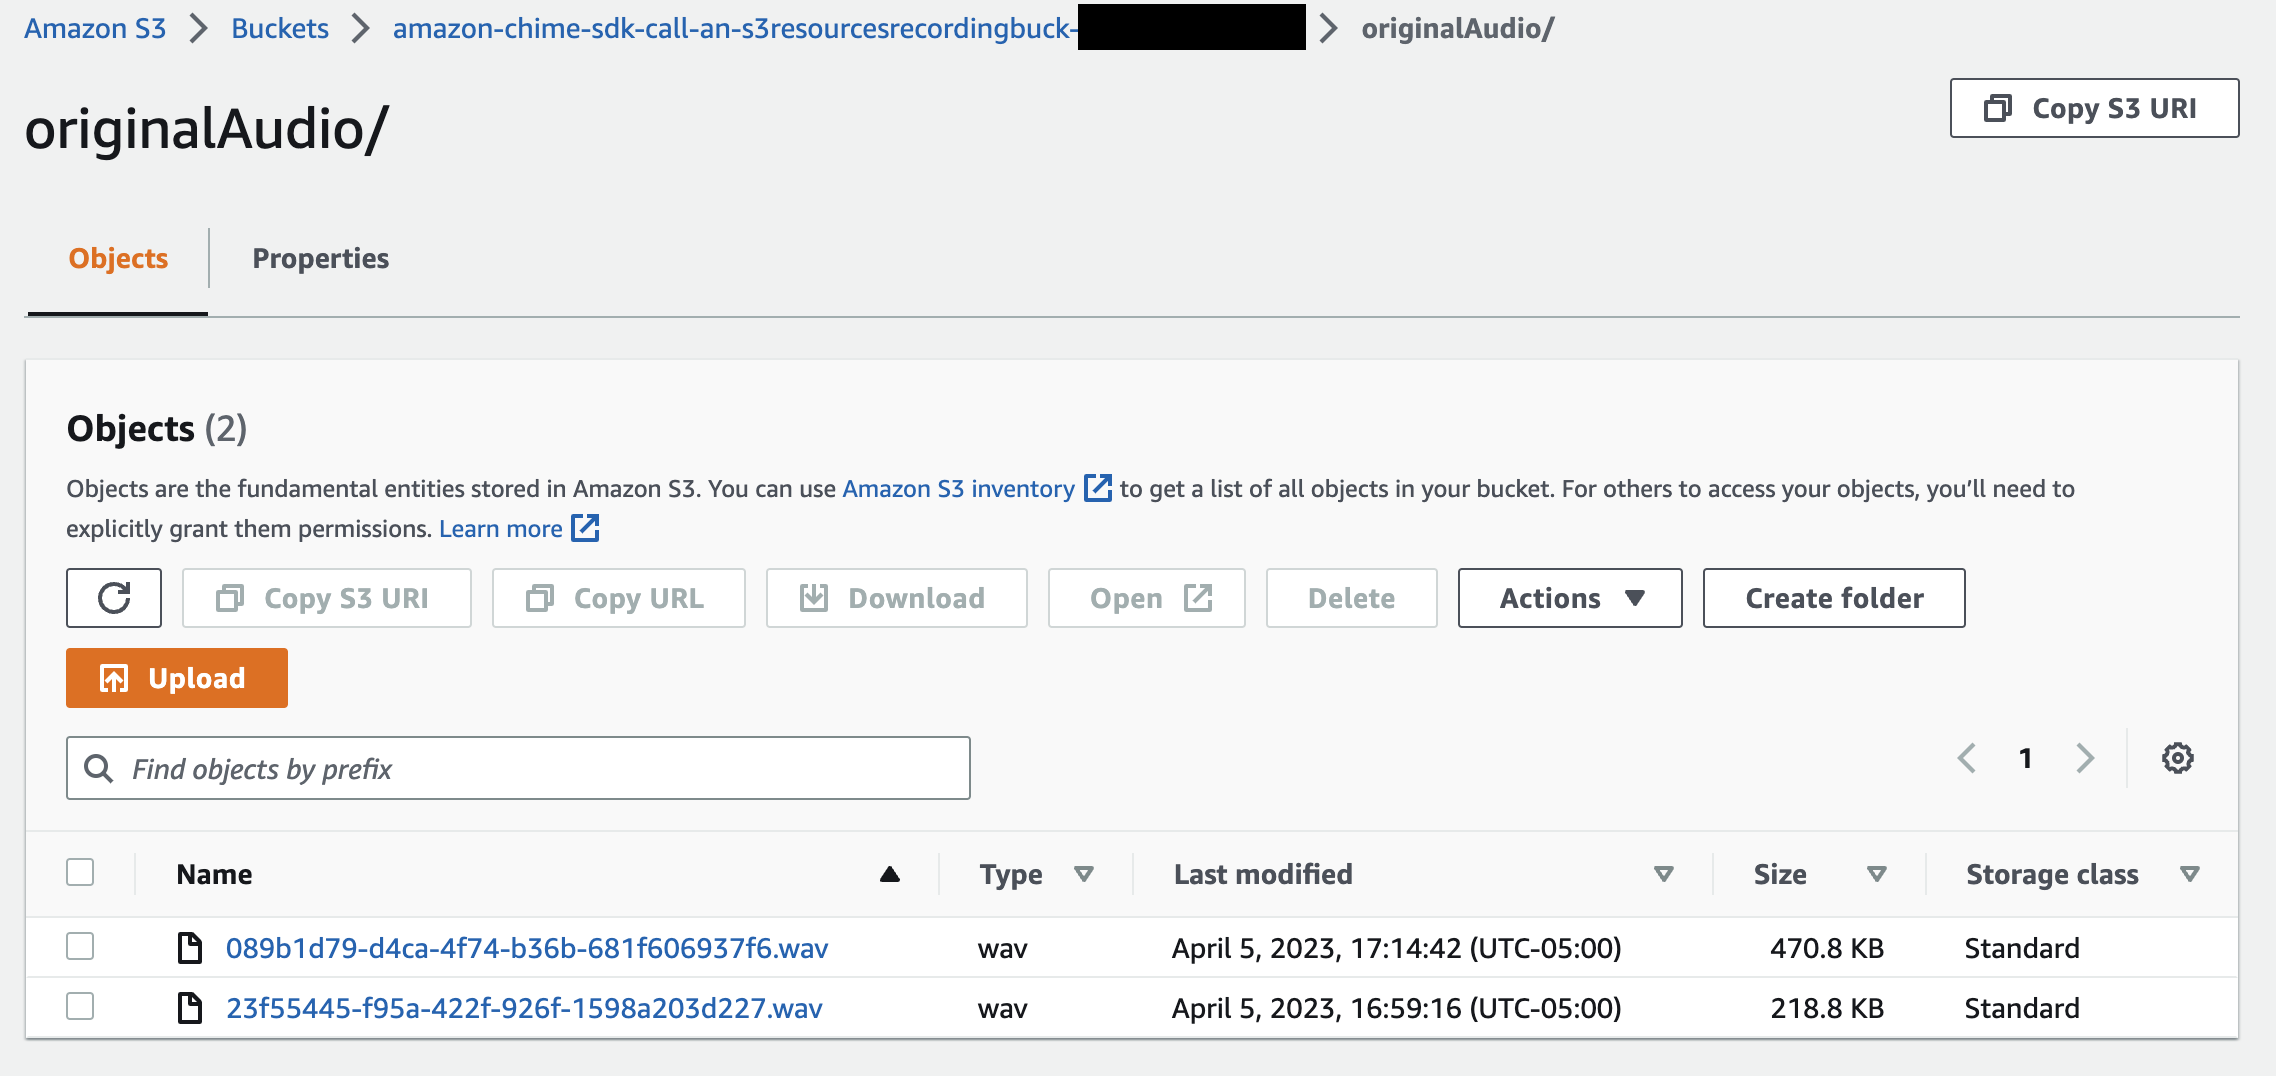Click the previous page arrow
The width and height of the screenshot is (2276, 1076).
click(1967, 758)
